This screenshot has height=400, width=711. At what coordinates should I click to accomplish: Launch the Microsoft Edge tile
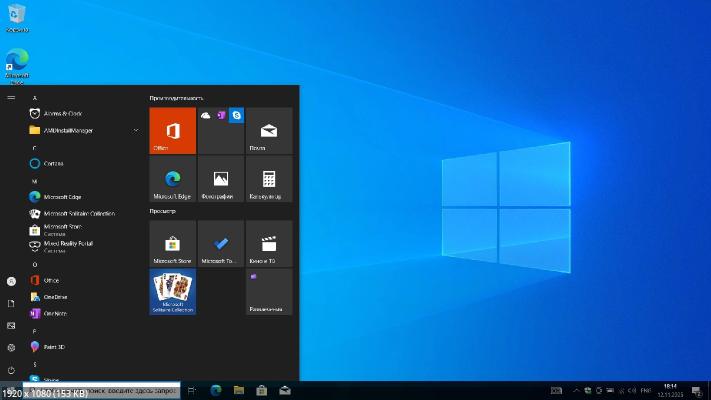click(x=172, y=180)
